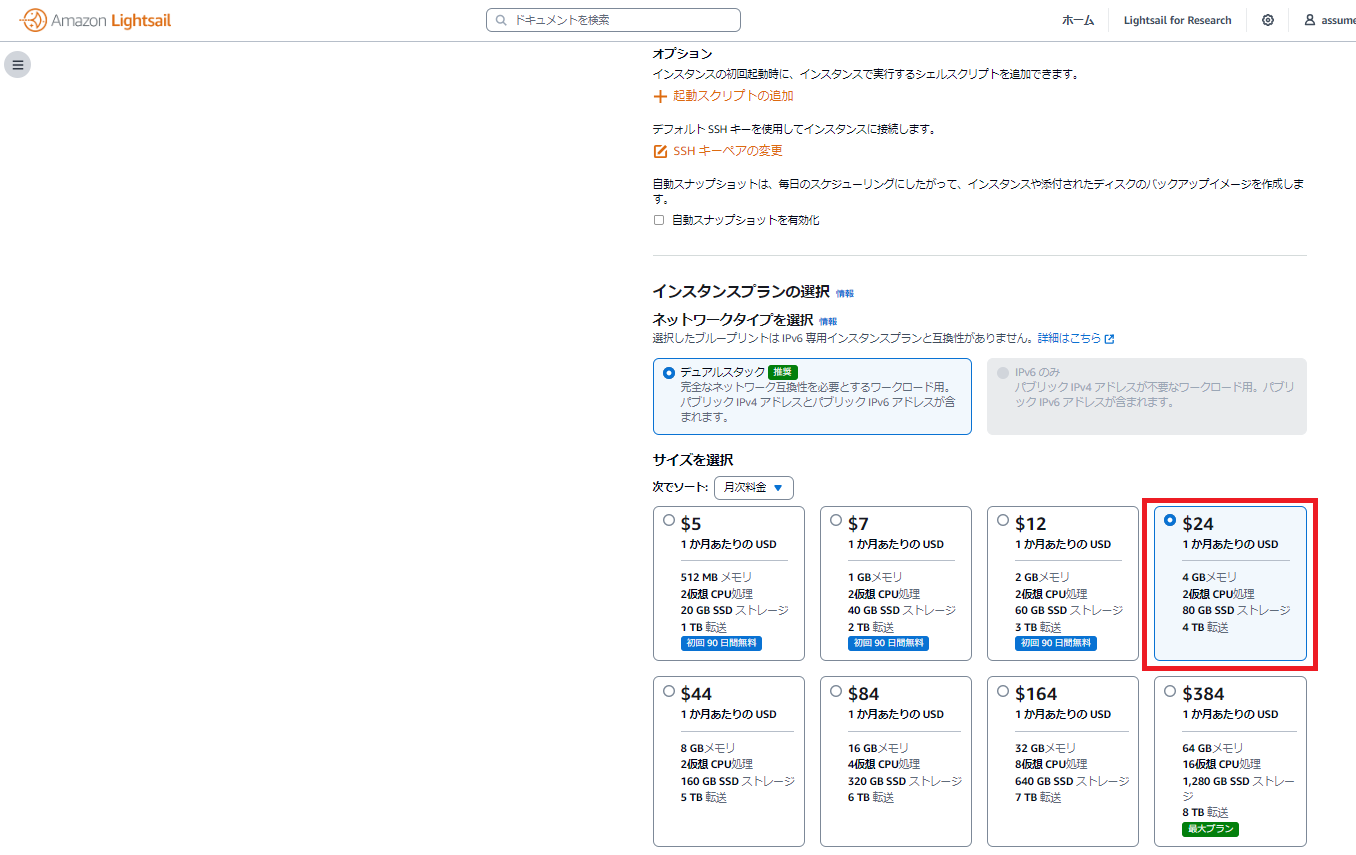Image resolution: width=1356 pixels, height=855 pixels.
Task: Open the user account icon menu
Action: [1310, 20]
